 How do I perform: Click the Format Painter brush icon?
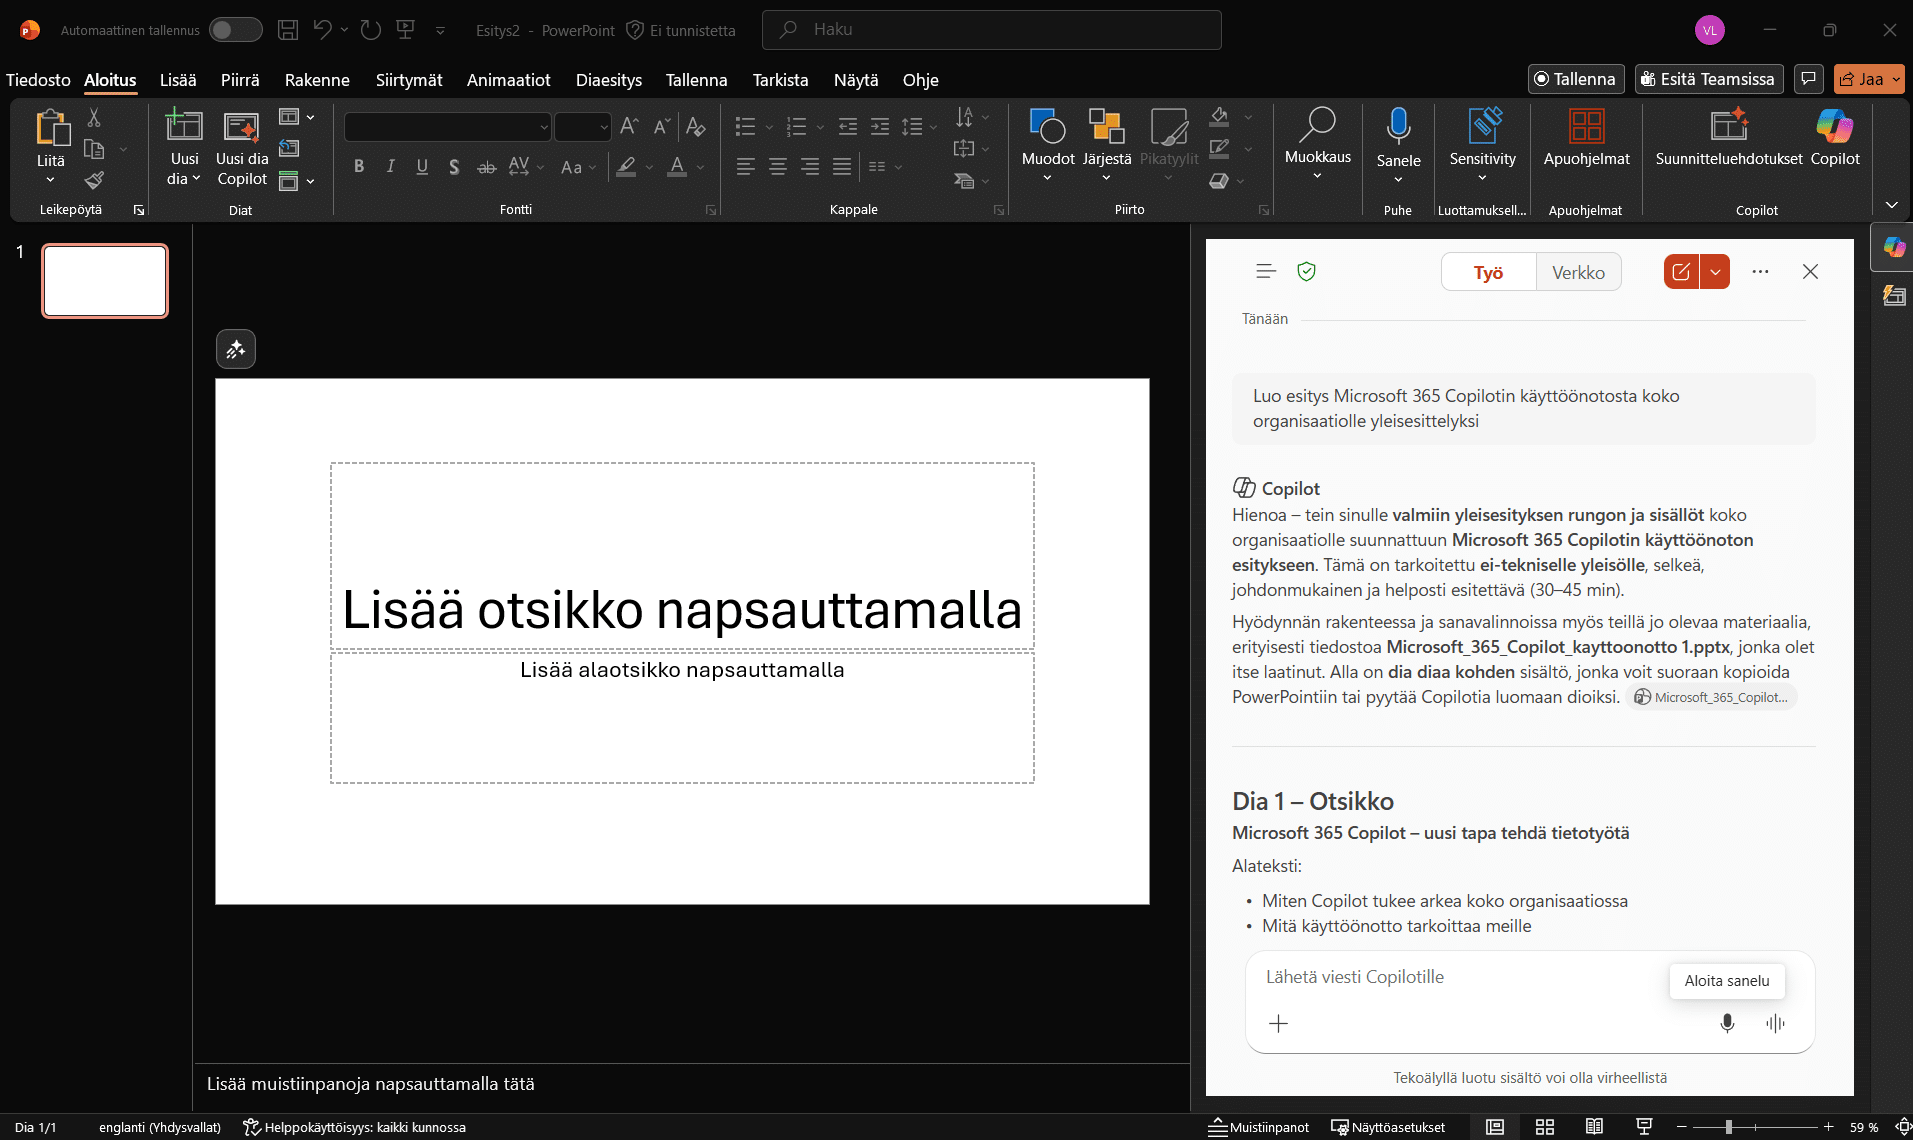(94, 181)
